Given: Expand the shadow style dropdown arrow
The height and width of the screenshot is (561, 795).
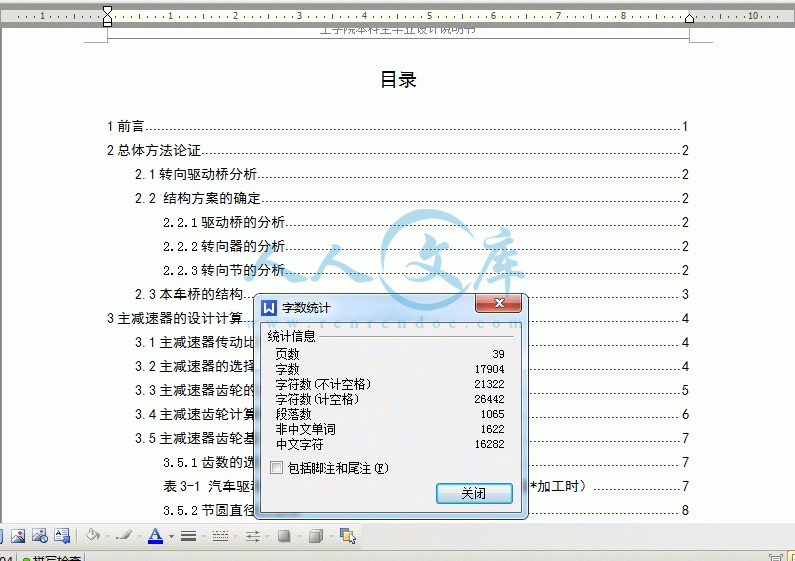Looking at the screenshot, I should (x=299, y=536).
